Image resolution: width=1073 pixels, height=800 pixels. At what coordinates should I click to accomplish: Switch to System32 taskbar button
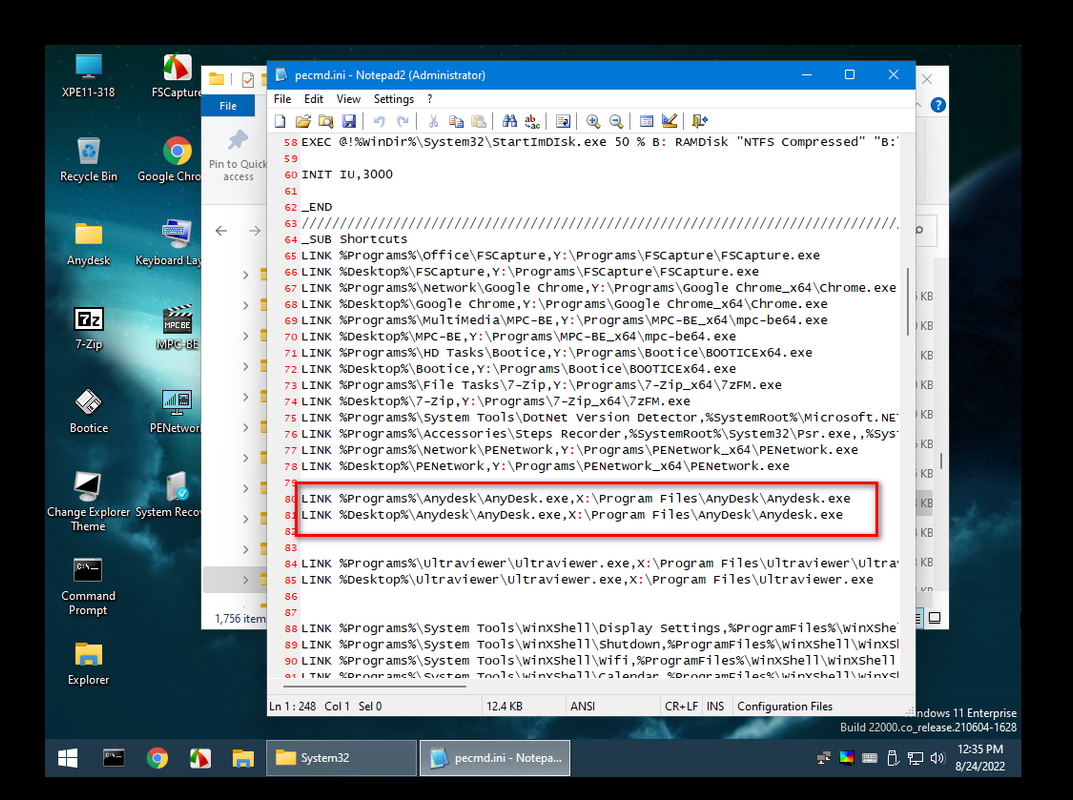341,758
